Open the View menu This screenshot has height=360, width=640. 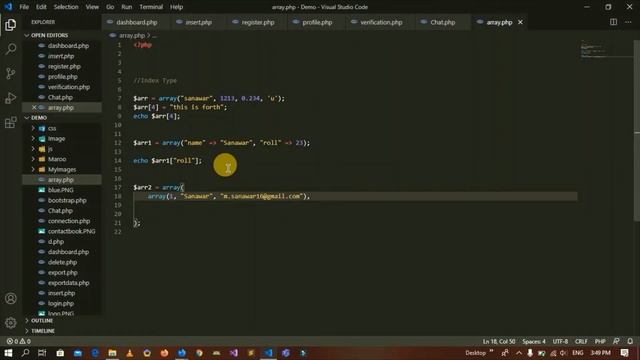pyautogui.click(x=92, y=7)
